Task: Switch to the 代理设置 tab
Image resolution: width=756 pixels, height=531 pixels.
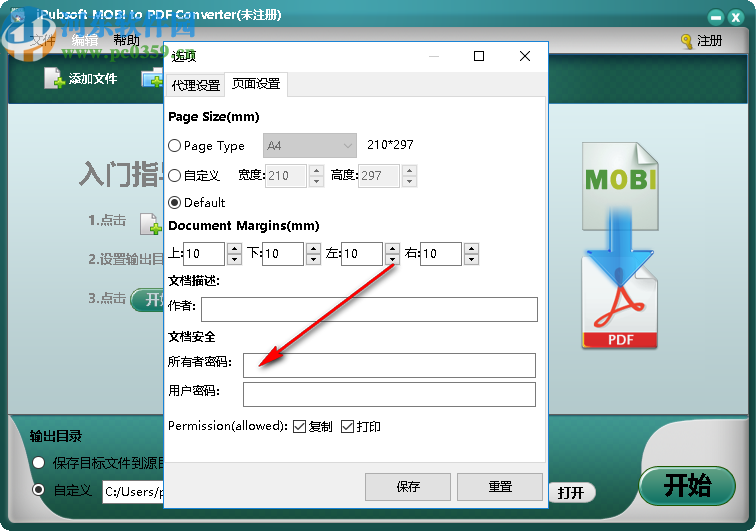Action: click(196, 85)
